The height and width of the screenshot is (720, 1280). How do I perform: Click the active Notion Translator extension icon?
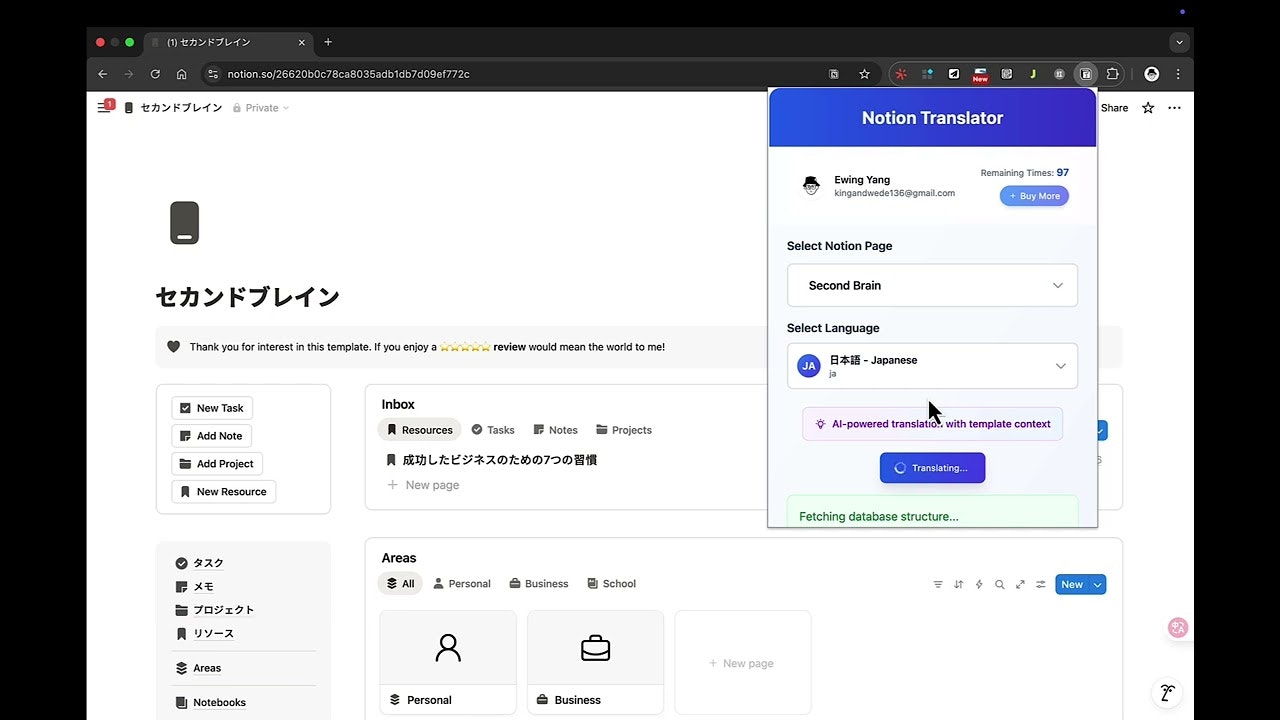pos(1086,74)
